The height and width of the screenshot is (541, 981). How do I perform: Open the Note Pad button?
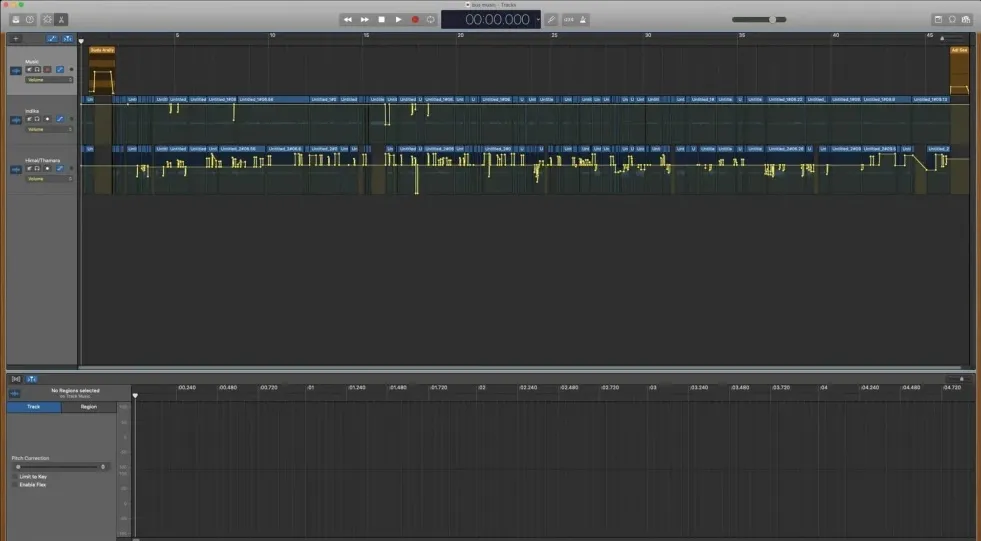pyautogui.click(x=938, y=19)
